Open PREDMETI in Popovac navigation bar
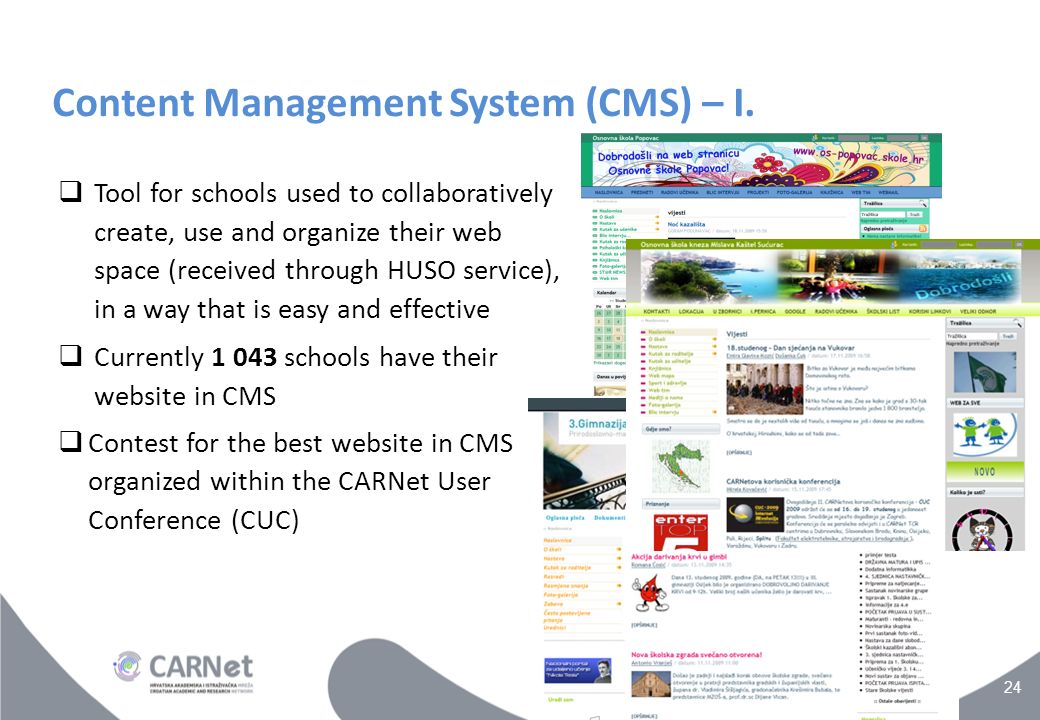This screenshot has width=1040, height=720. coord(642,192)
